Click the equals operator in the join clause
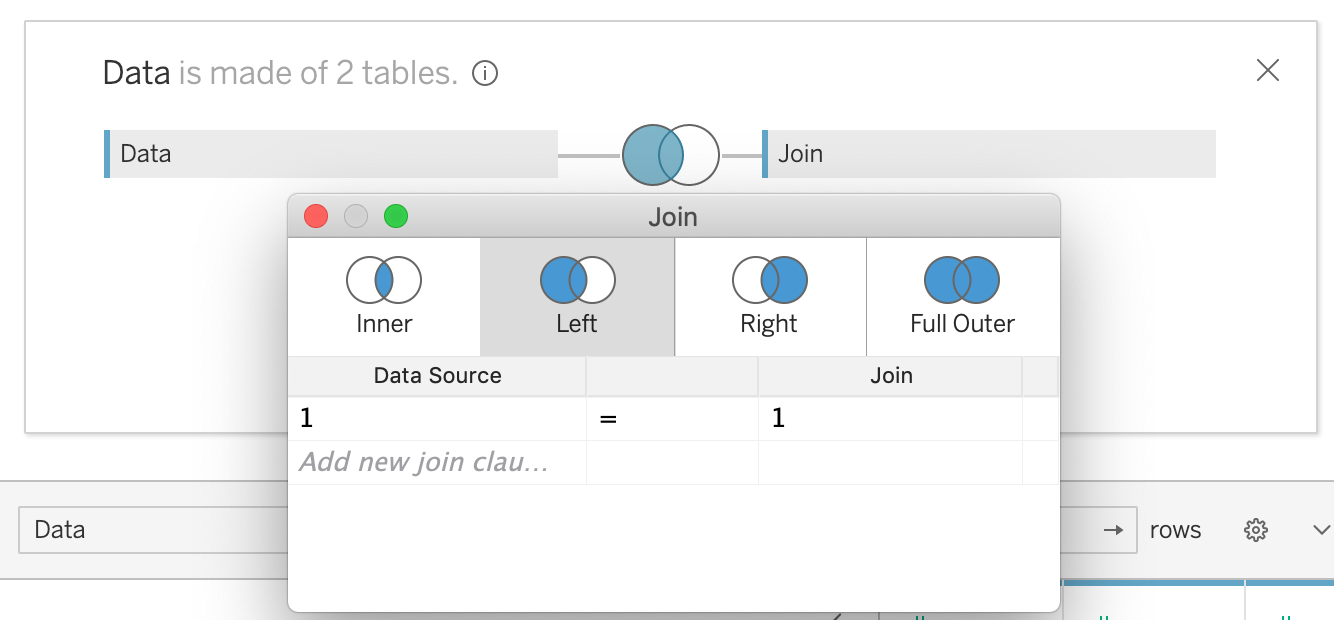 coord(608,418)
